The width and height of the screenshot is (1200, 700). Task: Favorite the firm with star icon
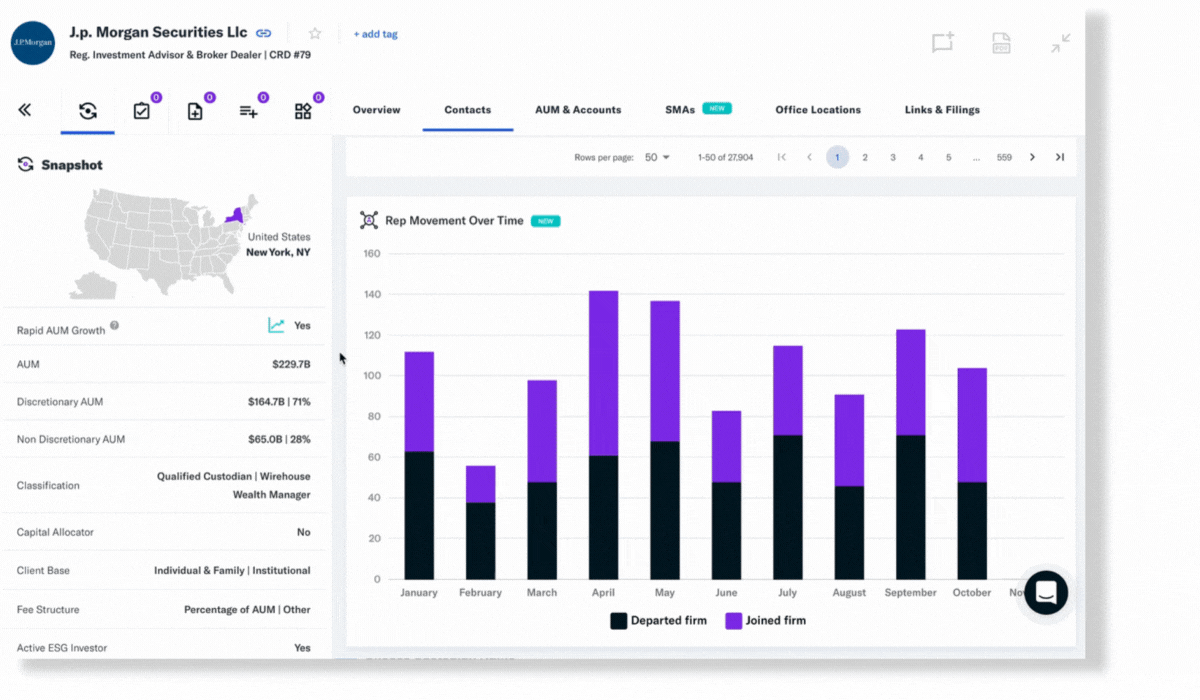pos(315,34)
